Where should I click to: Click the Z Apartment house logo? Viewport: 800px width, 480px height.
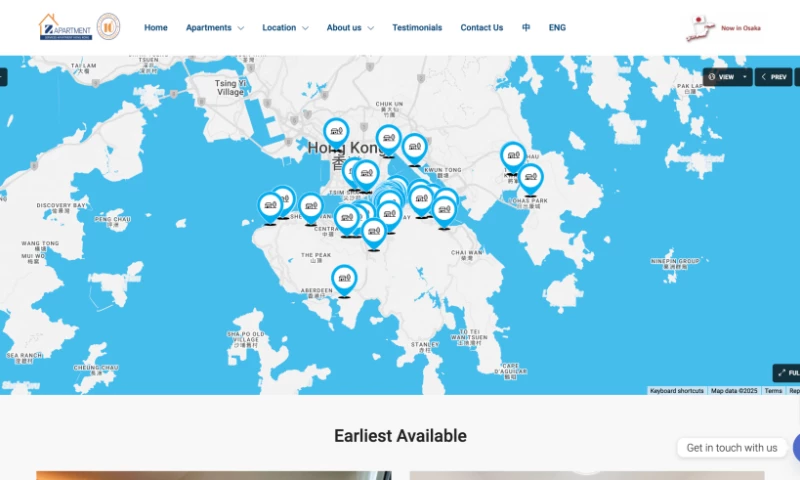pyautogui.click(x=65, y=27)
